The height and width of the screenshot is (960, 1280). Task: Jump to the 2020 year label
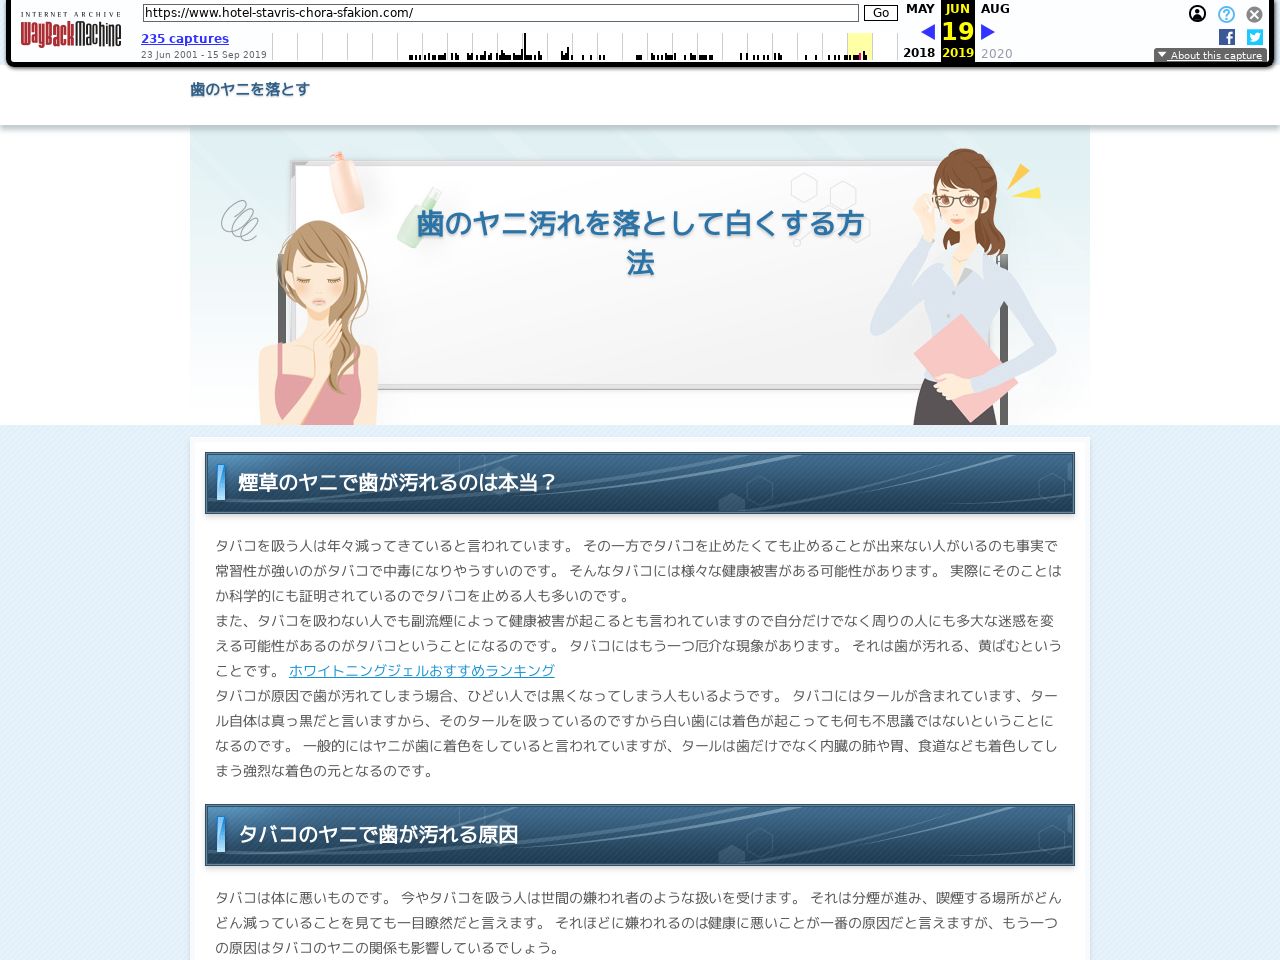[x=996, y=53]
